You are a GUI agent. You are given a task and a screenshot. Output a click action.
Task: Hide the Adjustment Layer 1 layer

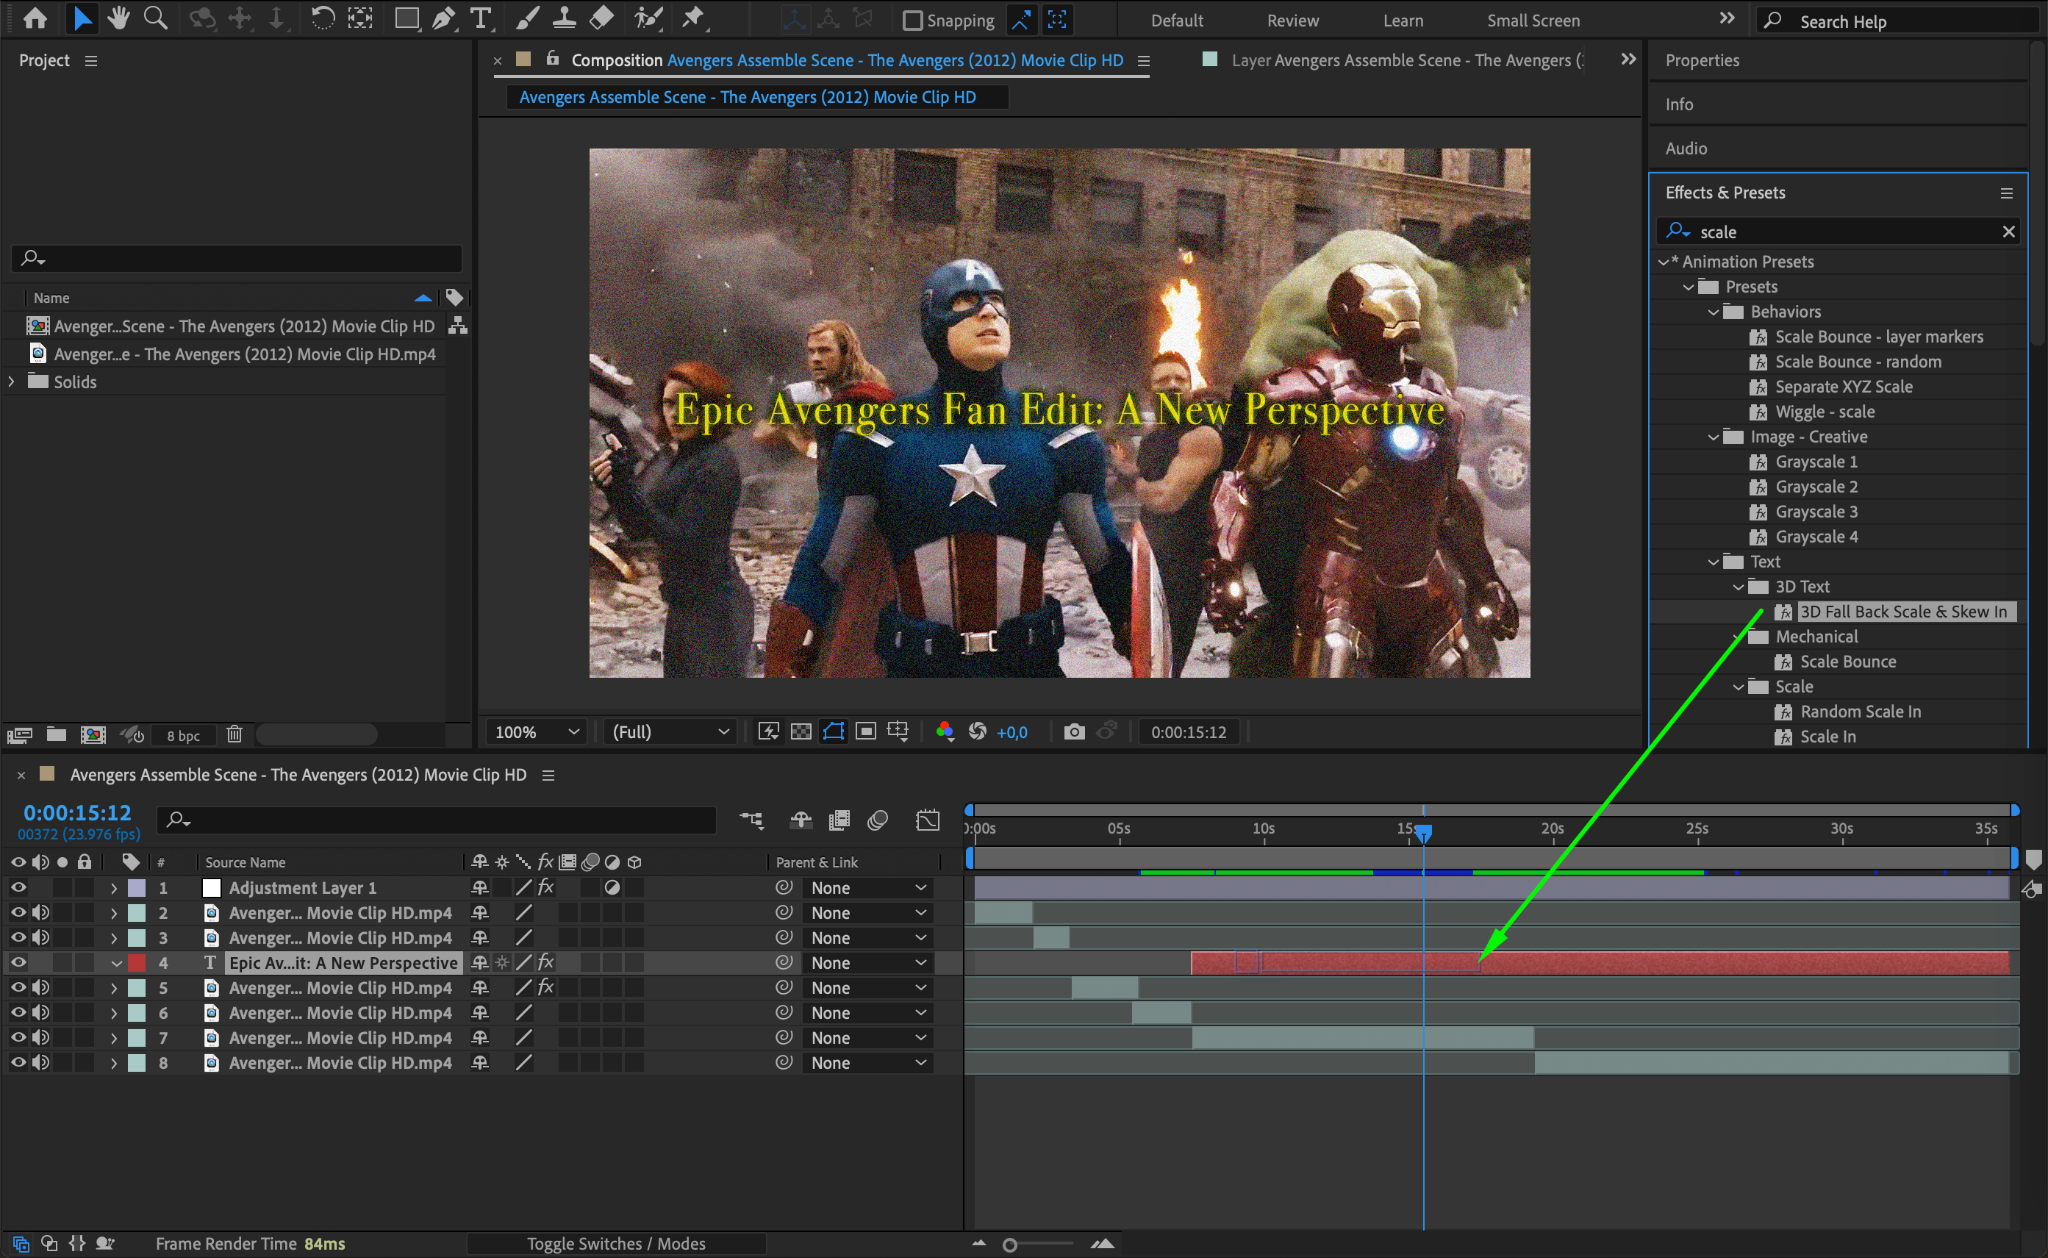(x=18, y=888)
